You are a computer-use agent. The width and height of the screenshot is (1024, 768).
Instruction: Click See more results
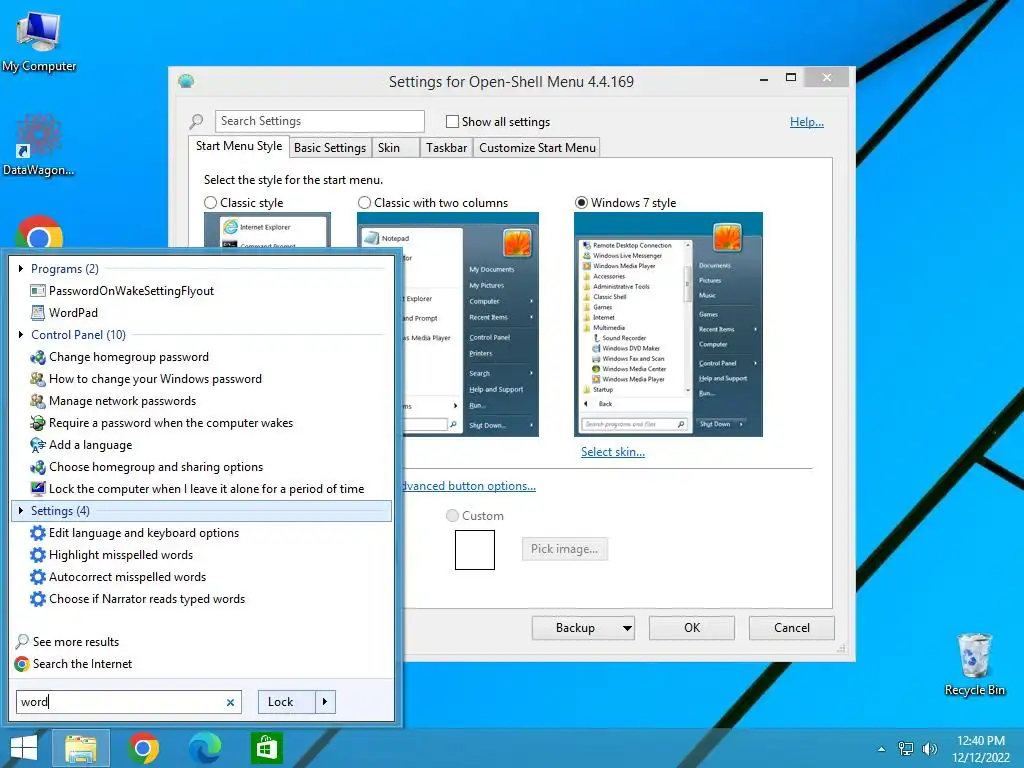pyautogui.click(x=67, y=642)
